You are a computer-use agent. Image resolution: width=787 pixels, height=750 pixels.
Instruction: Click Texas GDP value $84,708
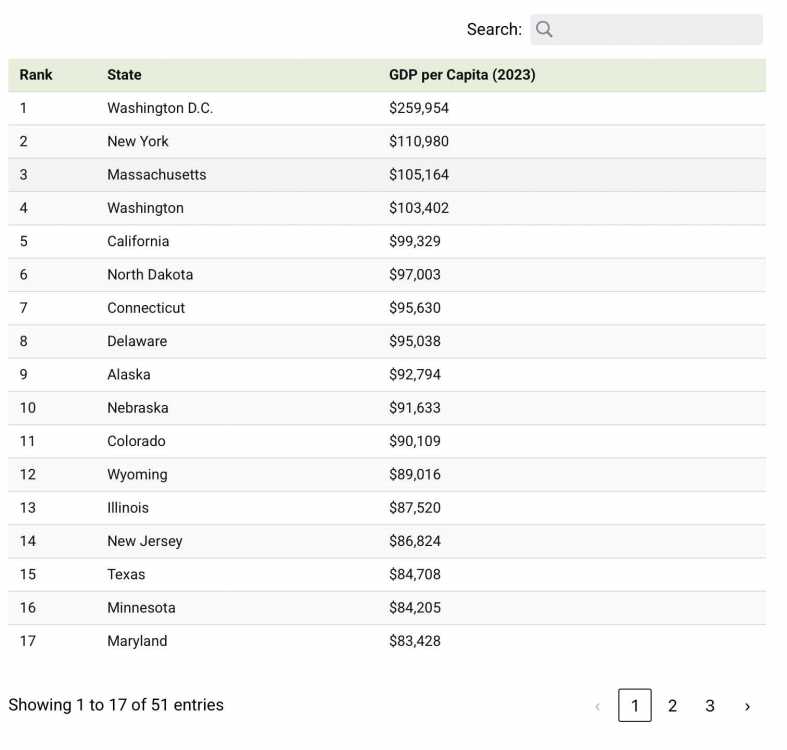pyautogui.click(x=415, y=574)
